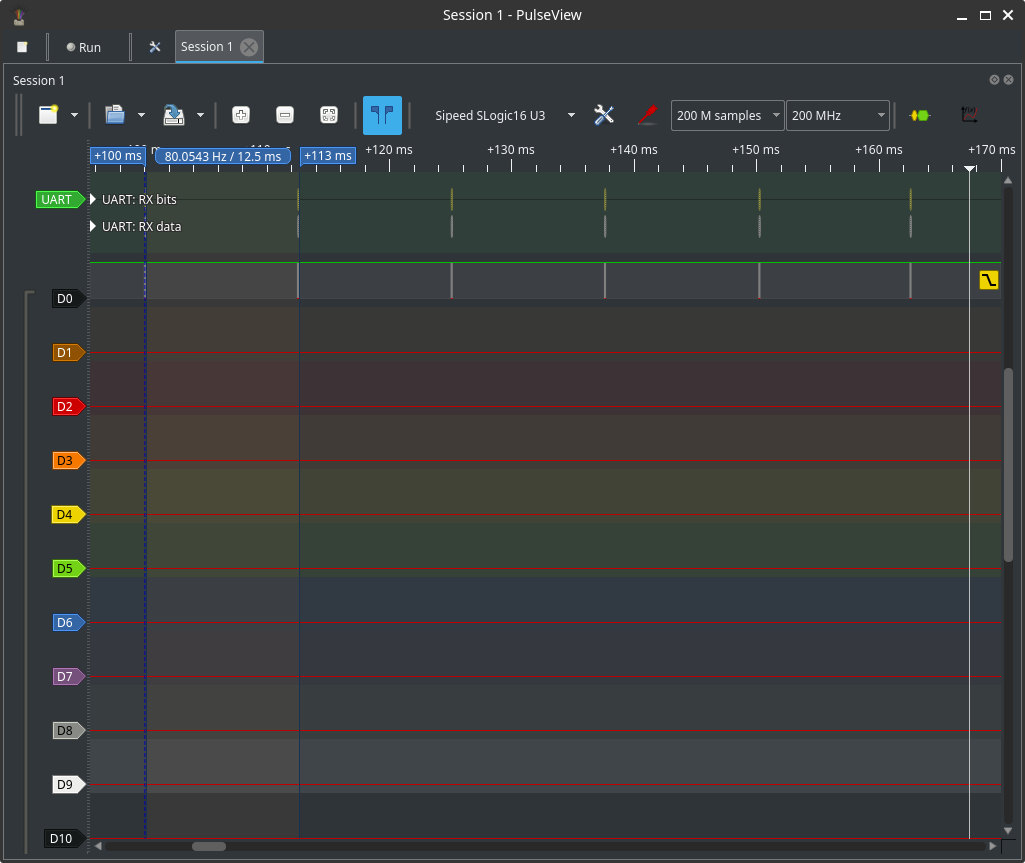Click the Save capture icon

(174, 115)
